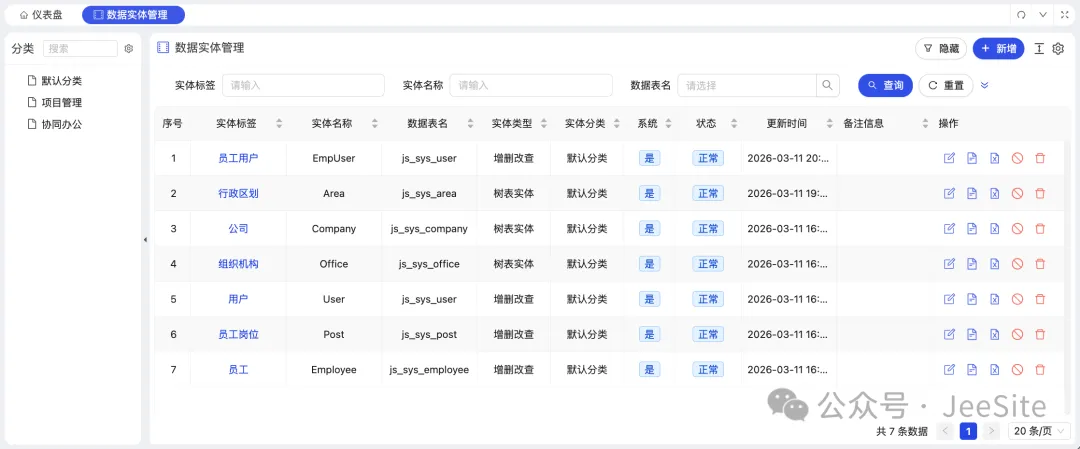This screenshot has height=449, width=1080.
Task: Switch to the 仪表盘 tab
Action: [x=41, y=15]
